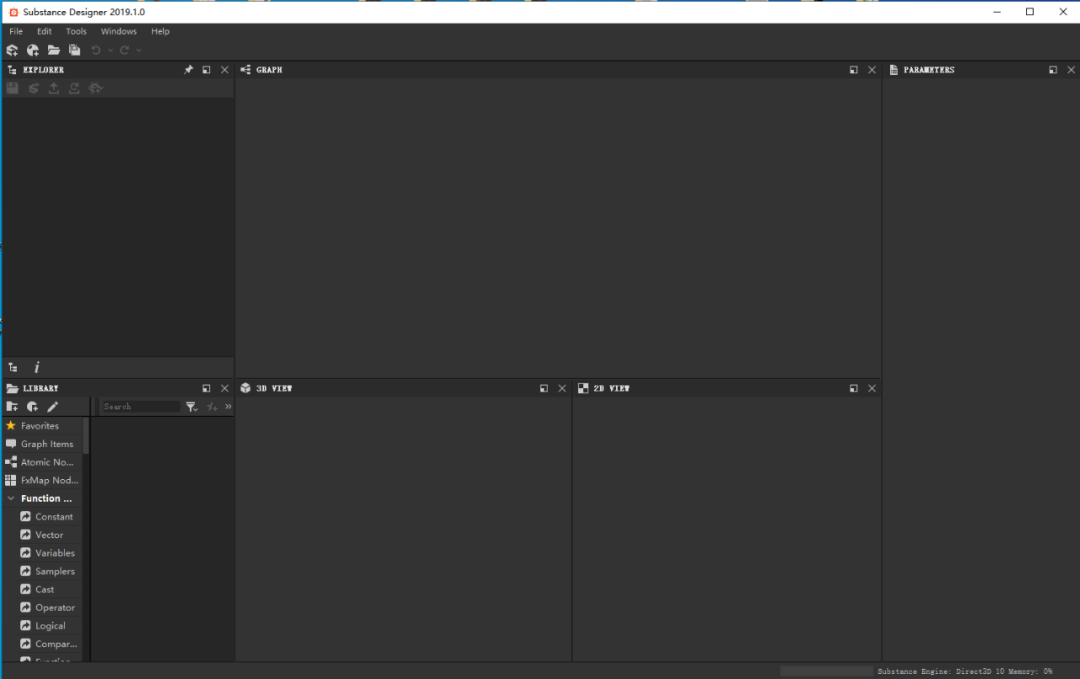Click Explorer export upload icon

(54, 88)
